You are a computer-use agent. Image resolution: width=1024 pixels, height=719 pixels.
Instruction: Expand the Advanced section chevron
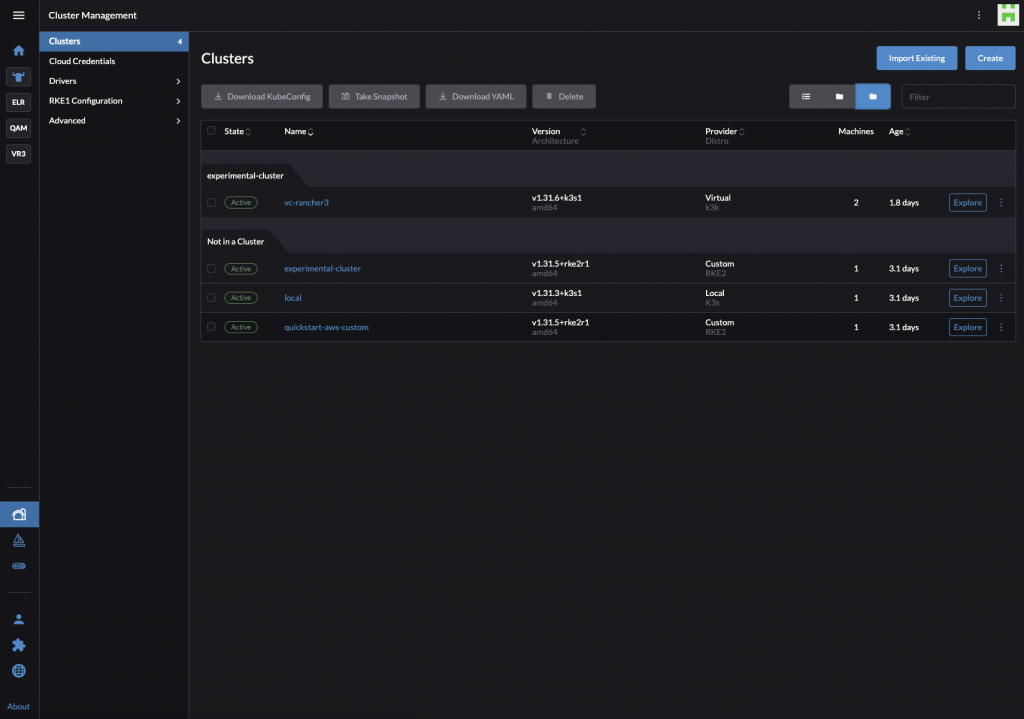(178, 121)
